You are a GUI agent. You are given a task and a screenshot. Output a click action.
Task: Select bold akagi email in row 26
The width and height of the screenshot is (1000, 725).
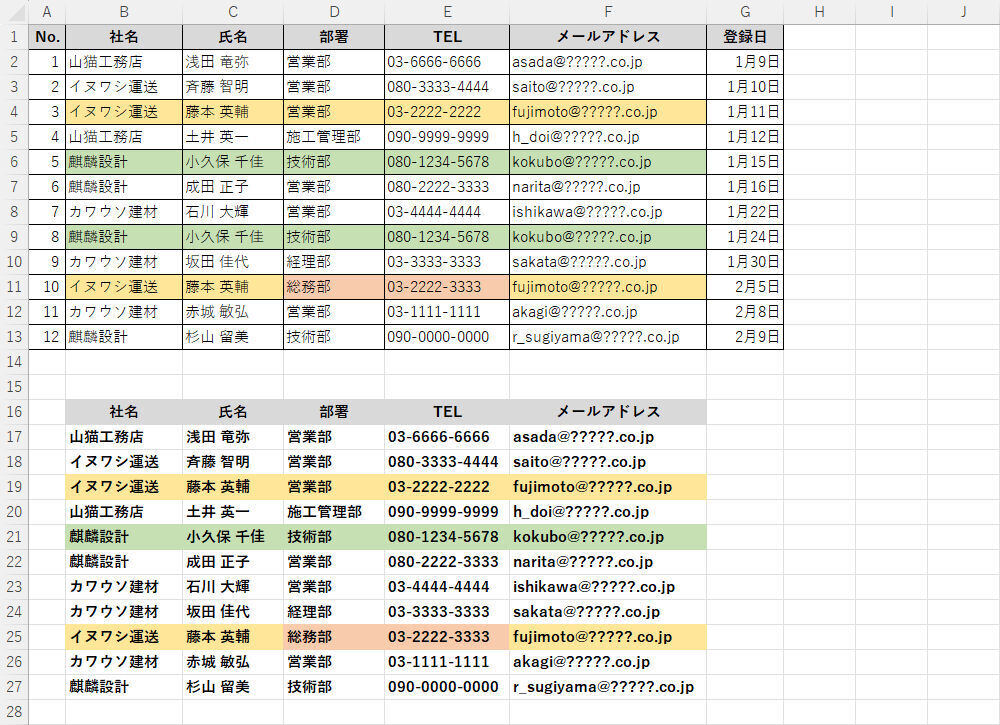pyautogui.click(x=608, y=662)
